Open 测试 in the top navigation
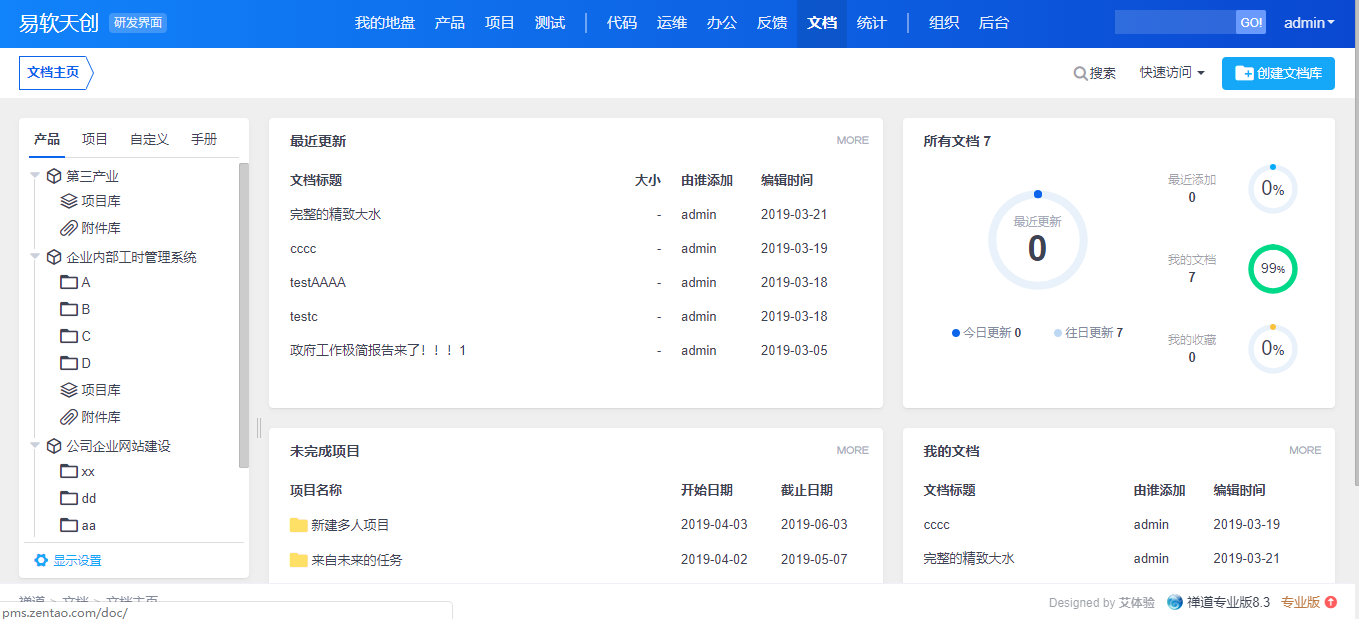 click(x=550, y=23)
